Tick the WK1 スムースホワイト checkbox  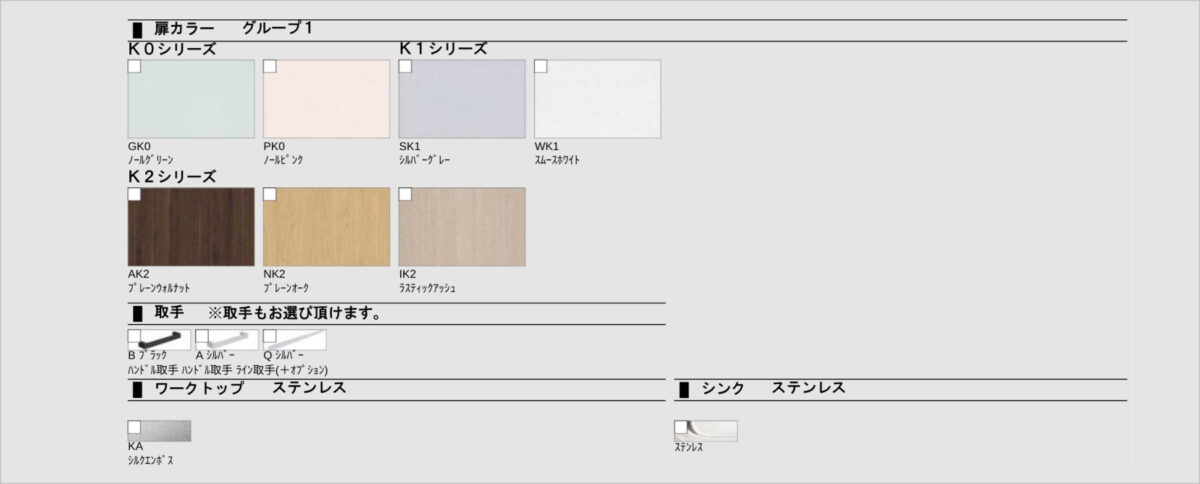point(540,66)
